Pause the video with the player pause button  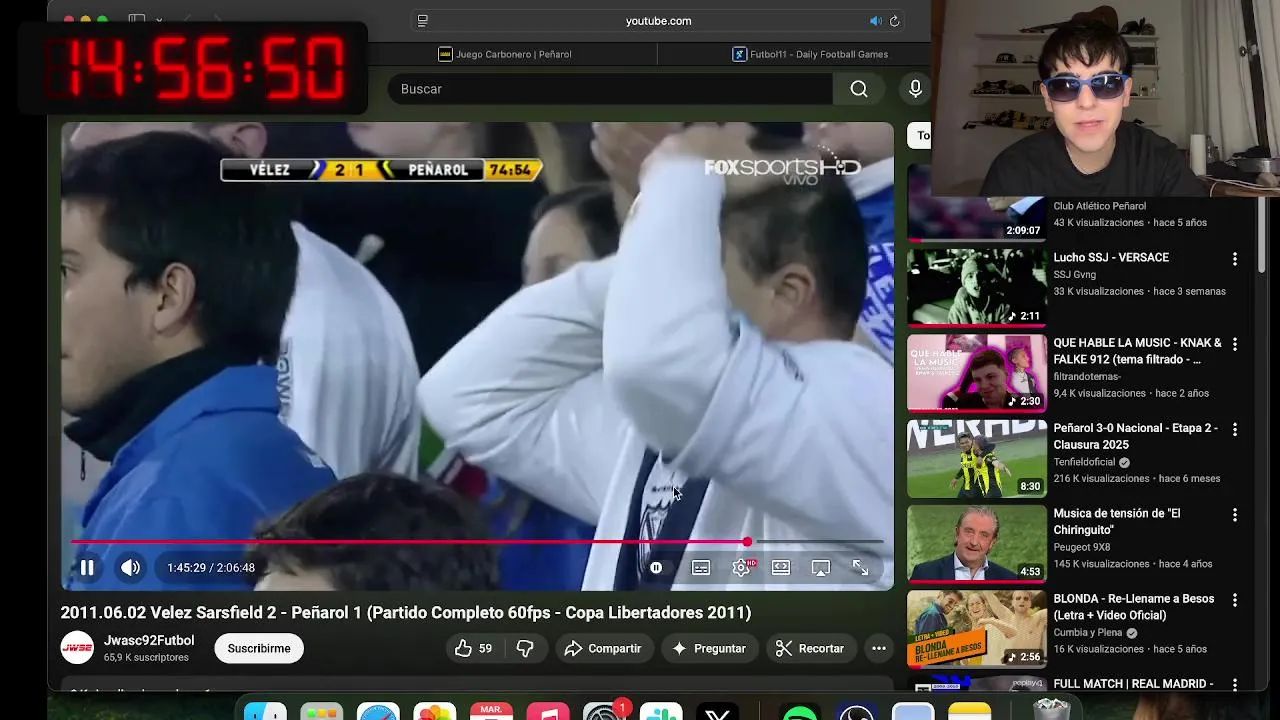(x=87, y=567)
